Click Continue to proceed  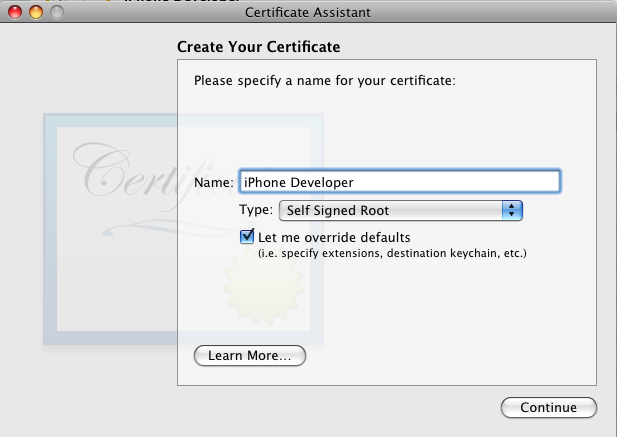[x=549, y=407]
